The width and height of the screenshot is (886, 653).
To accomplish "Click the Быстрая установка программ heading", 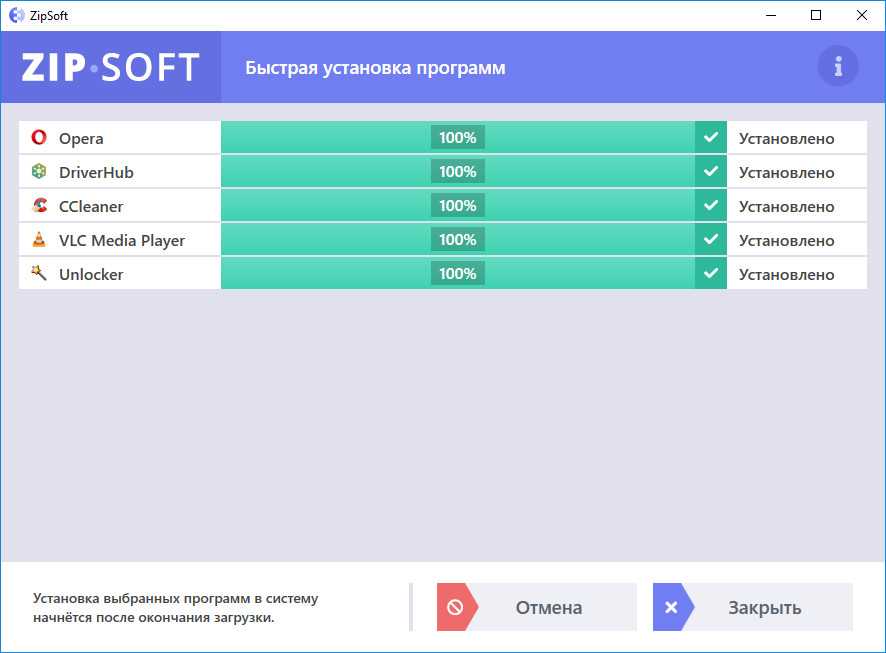I will point(375,68).
